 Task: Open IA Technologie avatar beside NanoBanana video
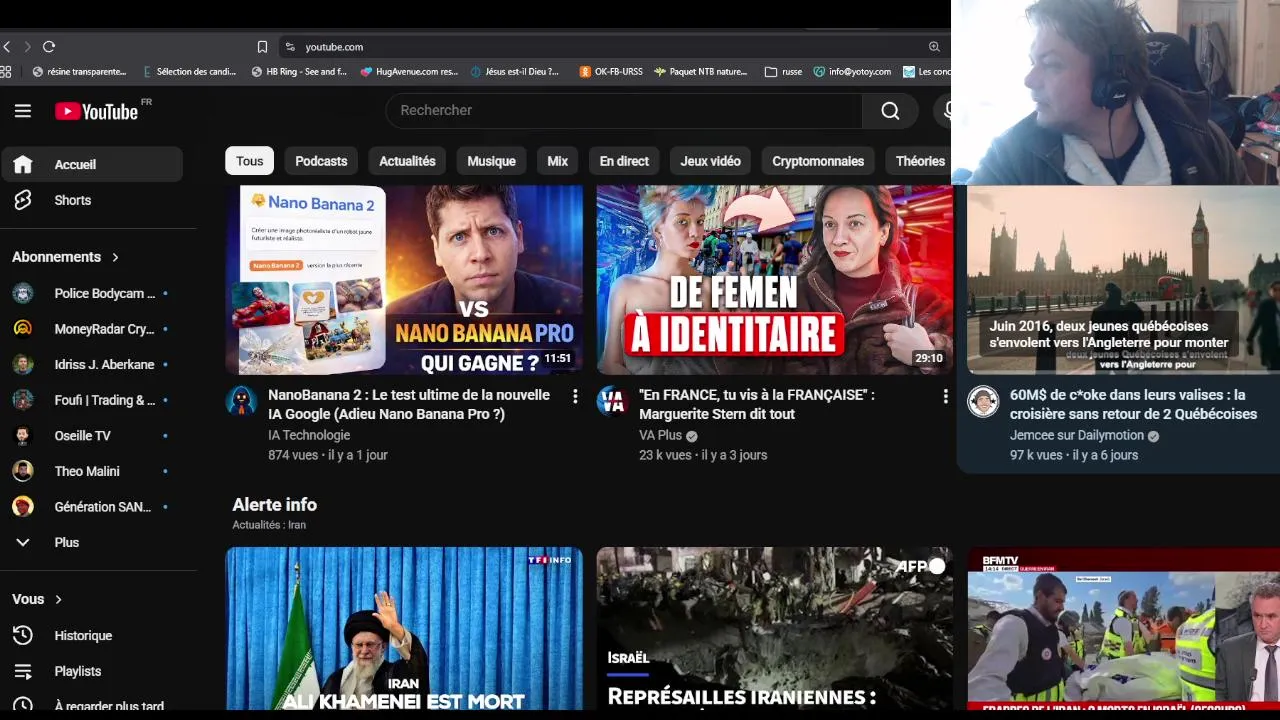point(241,401)
